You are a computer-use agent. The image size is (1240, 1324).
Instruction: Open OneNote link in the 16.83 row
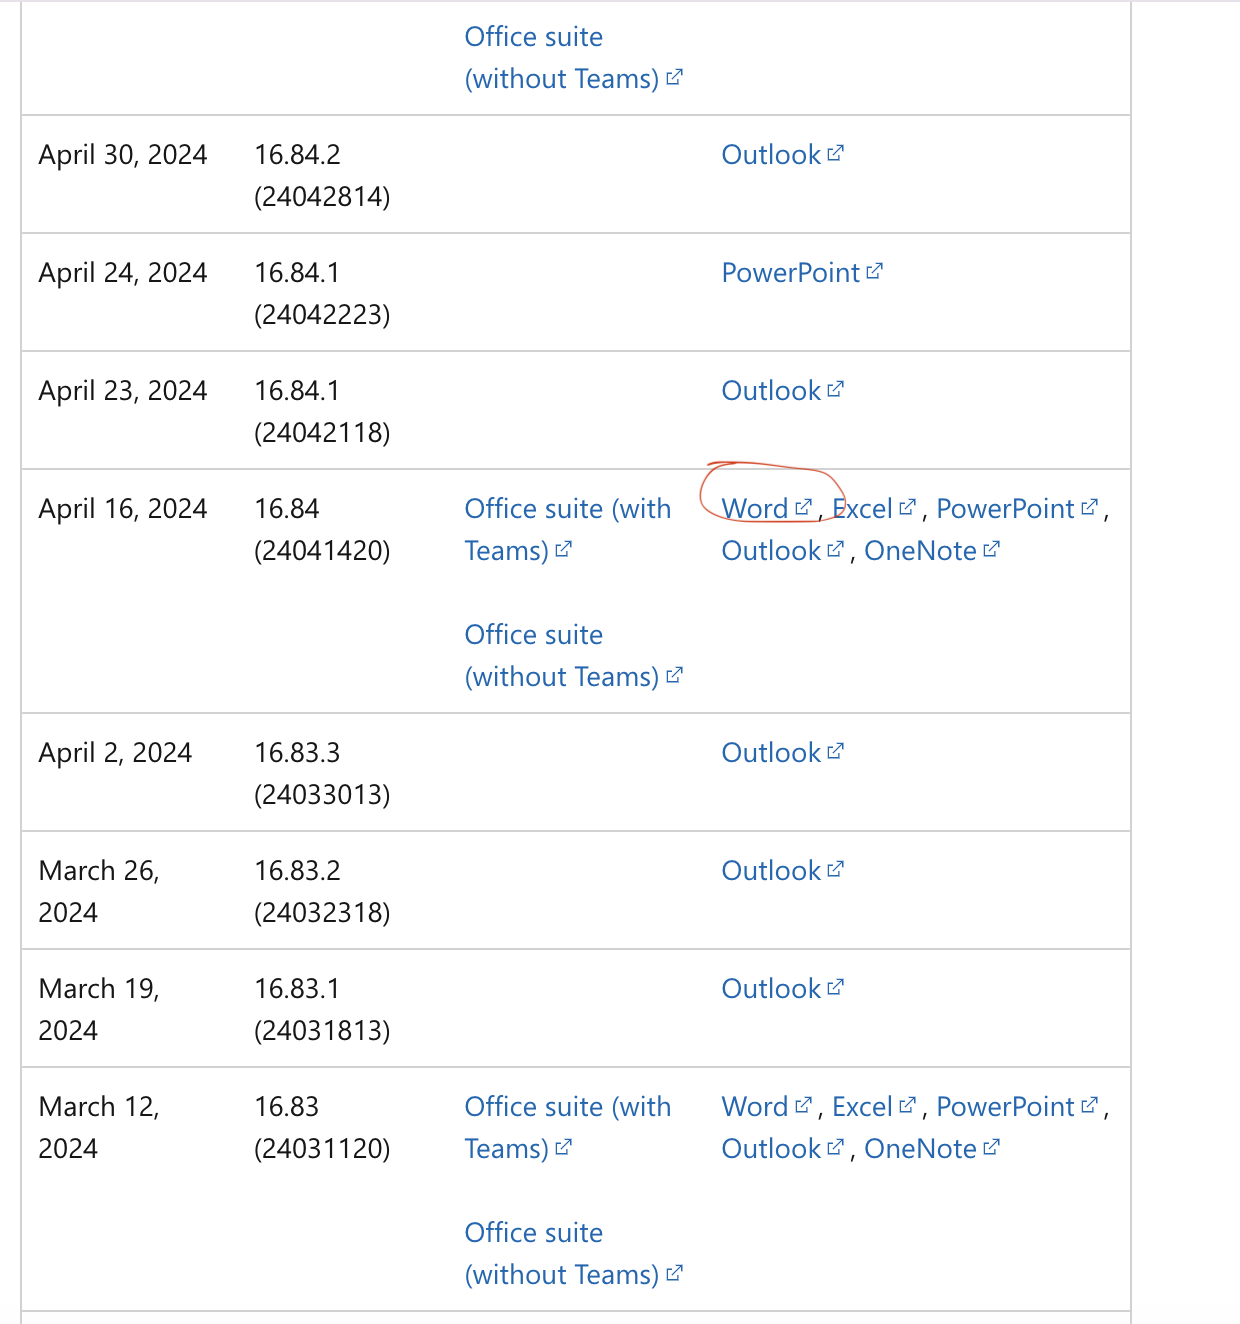[x=920, y=1149]
